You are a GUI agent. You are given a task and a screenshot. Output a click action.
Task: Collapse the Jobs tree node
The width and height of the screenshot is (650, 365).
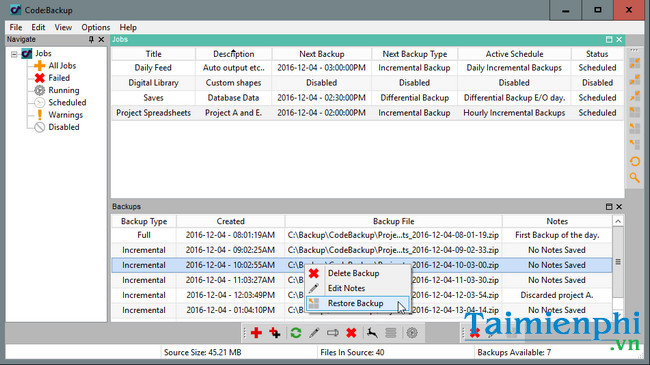coord(14,54)
